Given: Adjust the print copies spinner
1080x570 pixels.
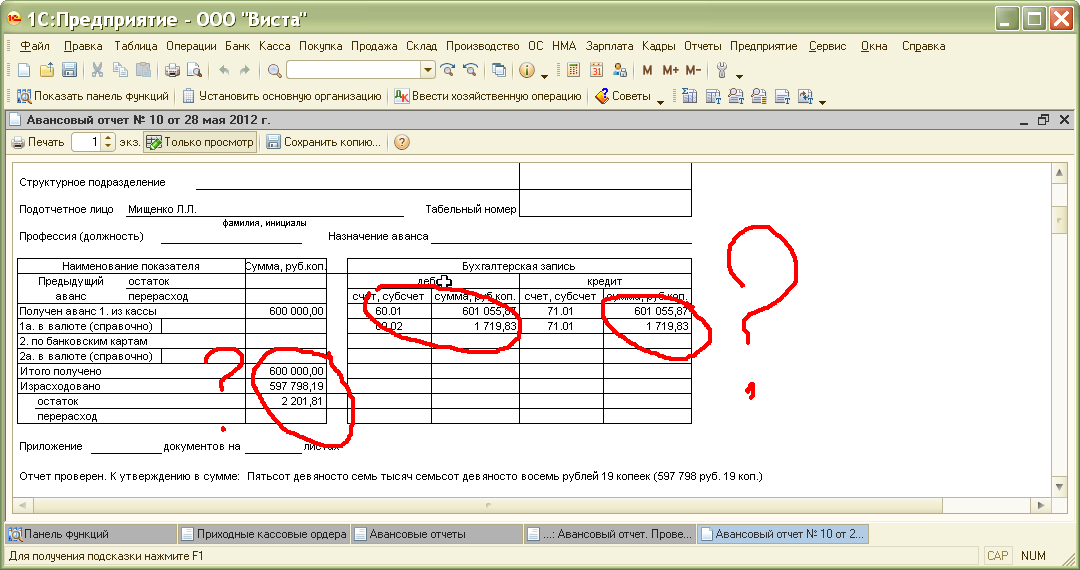Looking at the screenshot, I should point(109,143).
